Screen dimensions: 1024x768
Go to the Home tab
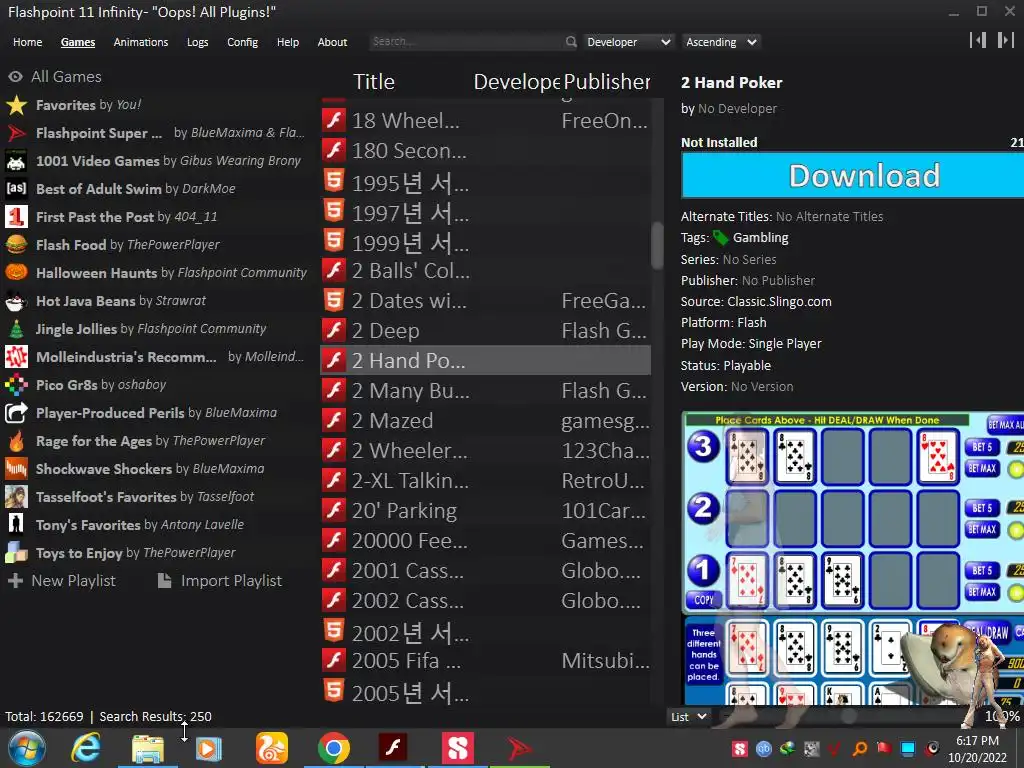pos(27,42)
